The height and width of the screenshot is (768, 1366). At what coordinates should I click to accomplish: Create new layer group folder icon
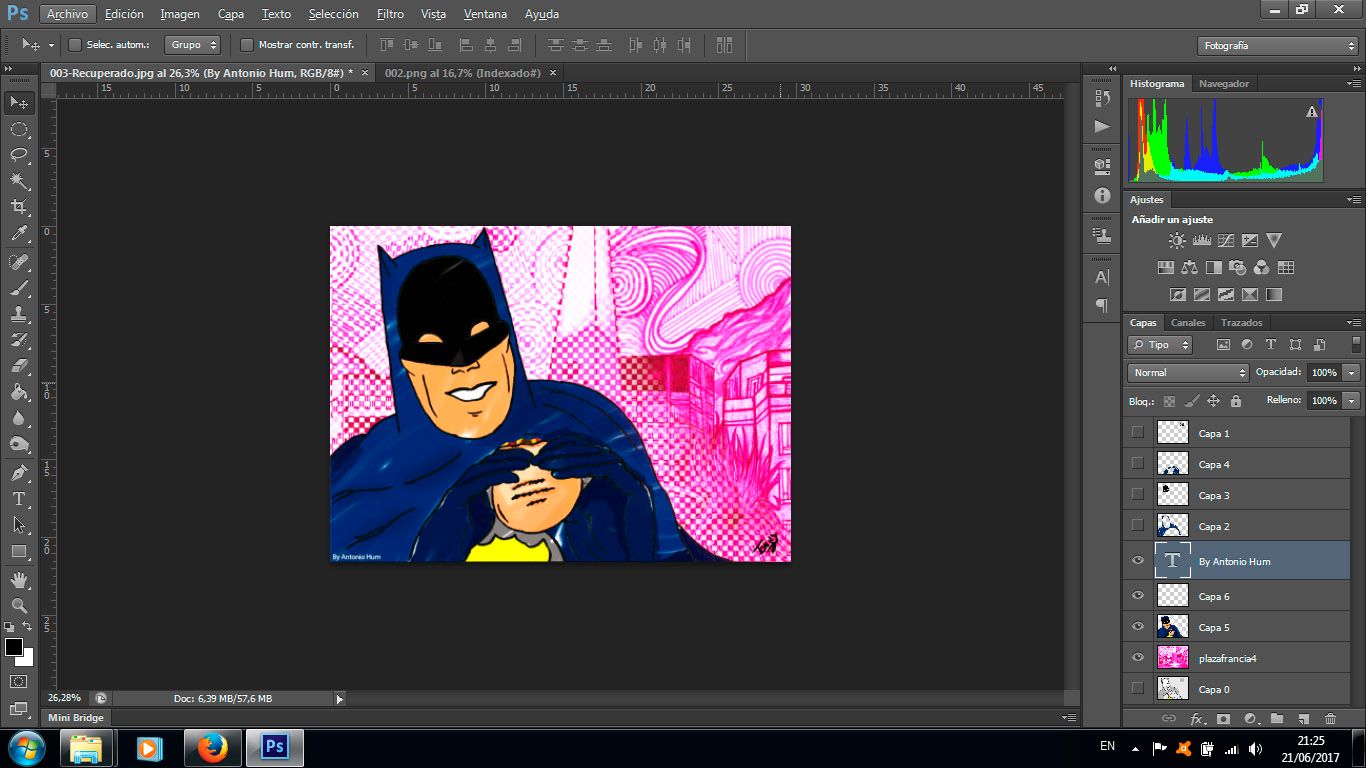[x=1277, y=719]
